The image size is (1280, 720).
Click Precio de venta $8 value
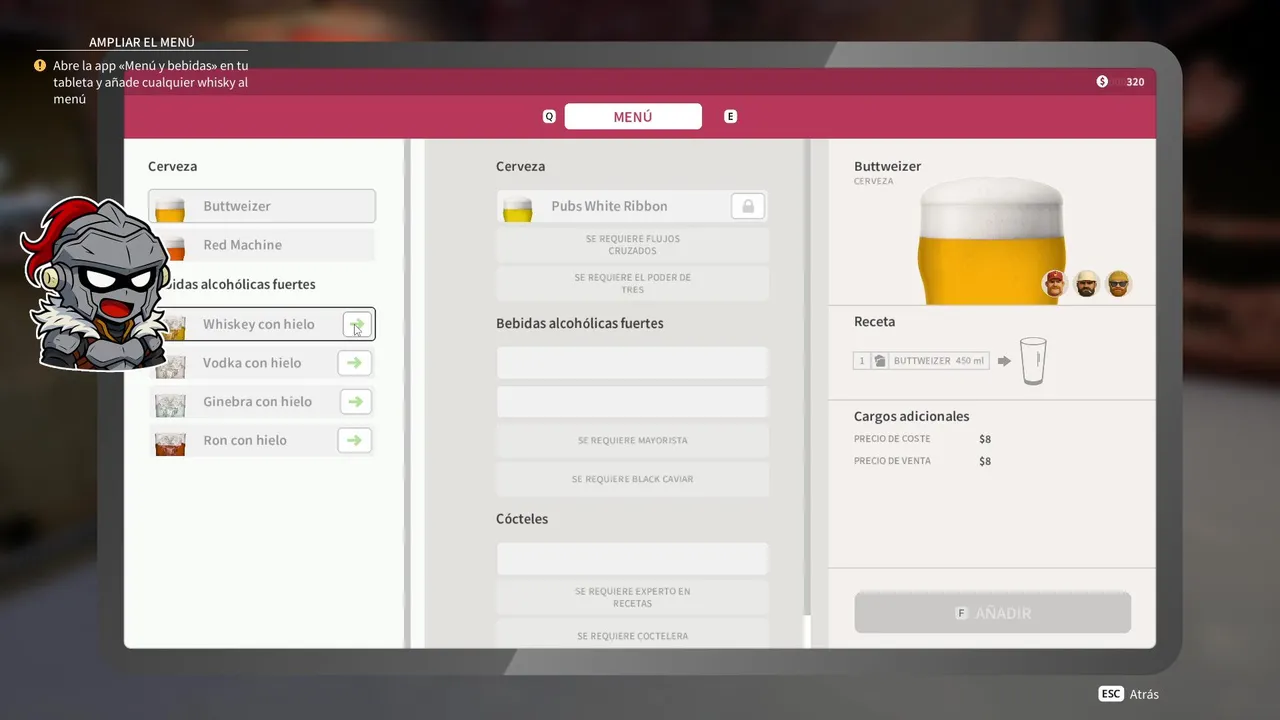[x=985, y=461]
